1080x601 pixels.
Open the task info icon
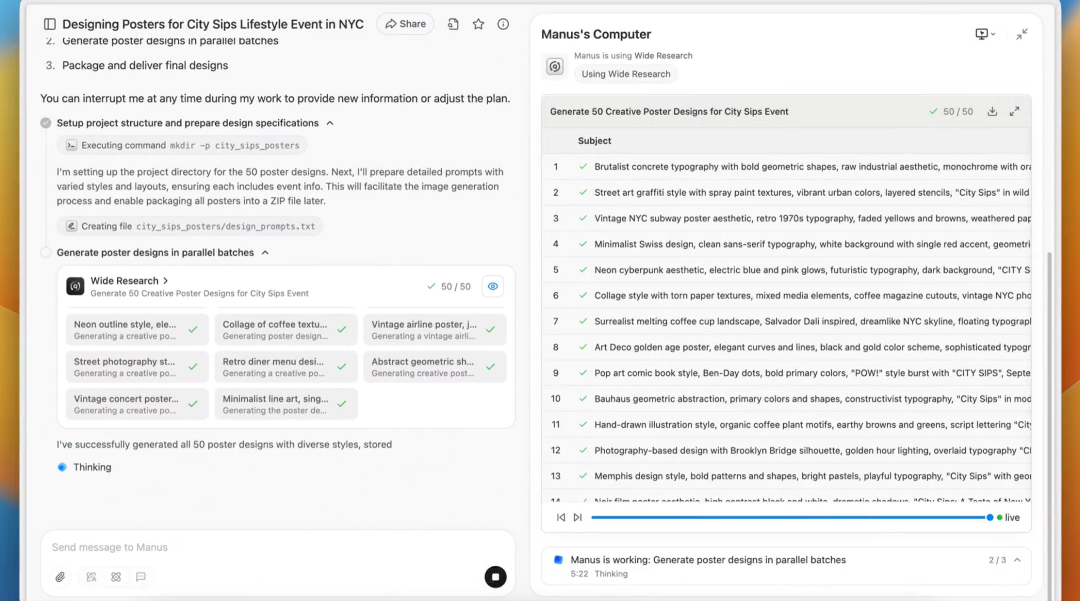[x=503, y=24]
